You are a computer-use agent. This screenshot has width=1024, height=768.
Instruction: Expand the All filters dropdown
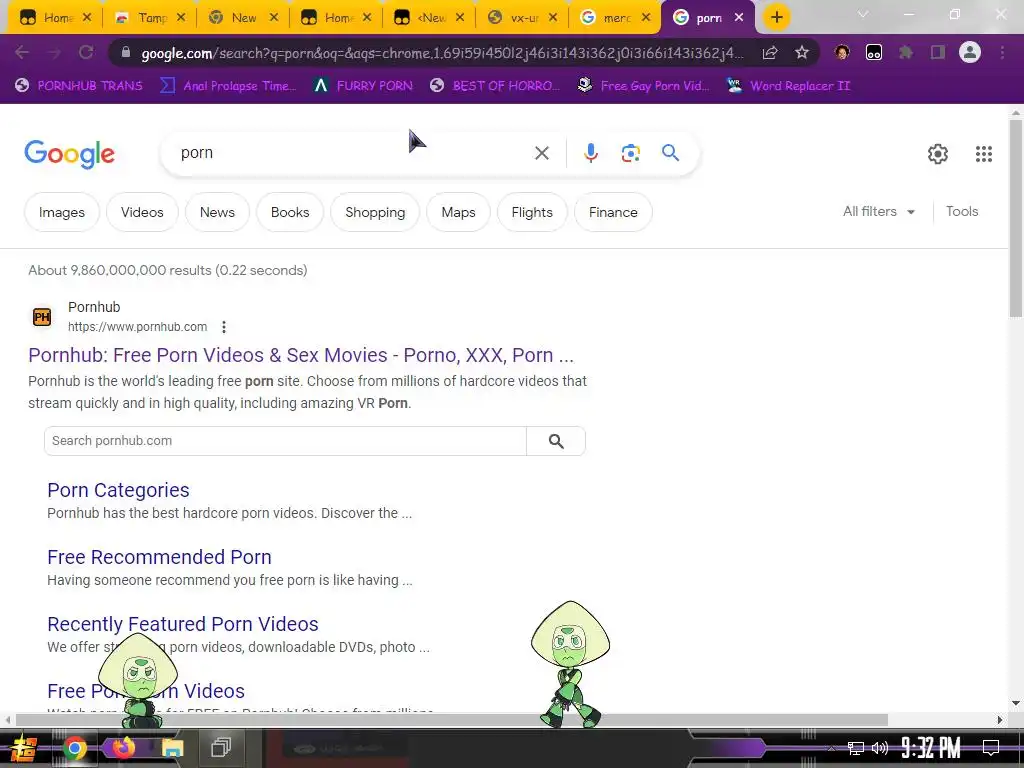[x=878, y=212]
